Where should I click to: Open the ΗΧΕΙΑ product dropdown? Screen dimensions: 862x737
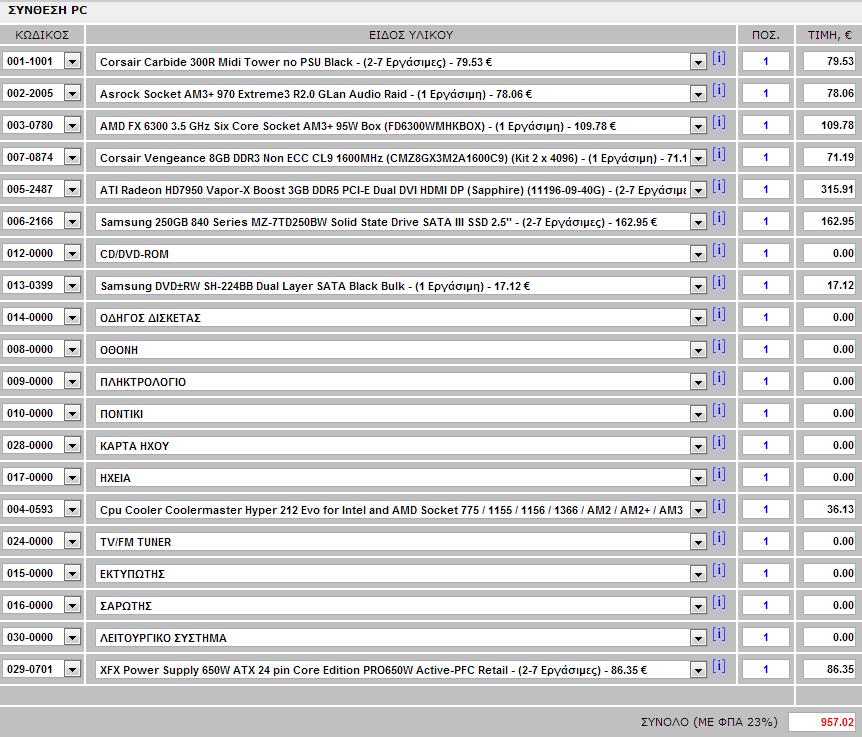(x=698, y=478)
